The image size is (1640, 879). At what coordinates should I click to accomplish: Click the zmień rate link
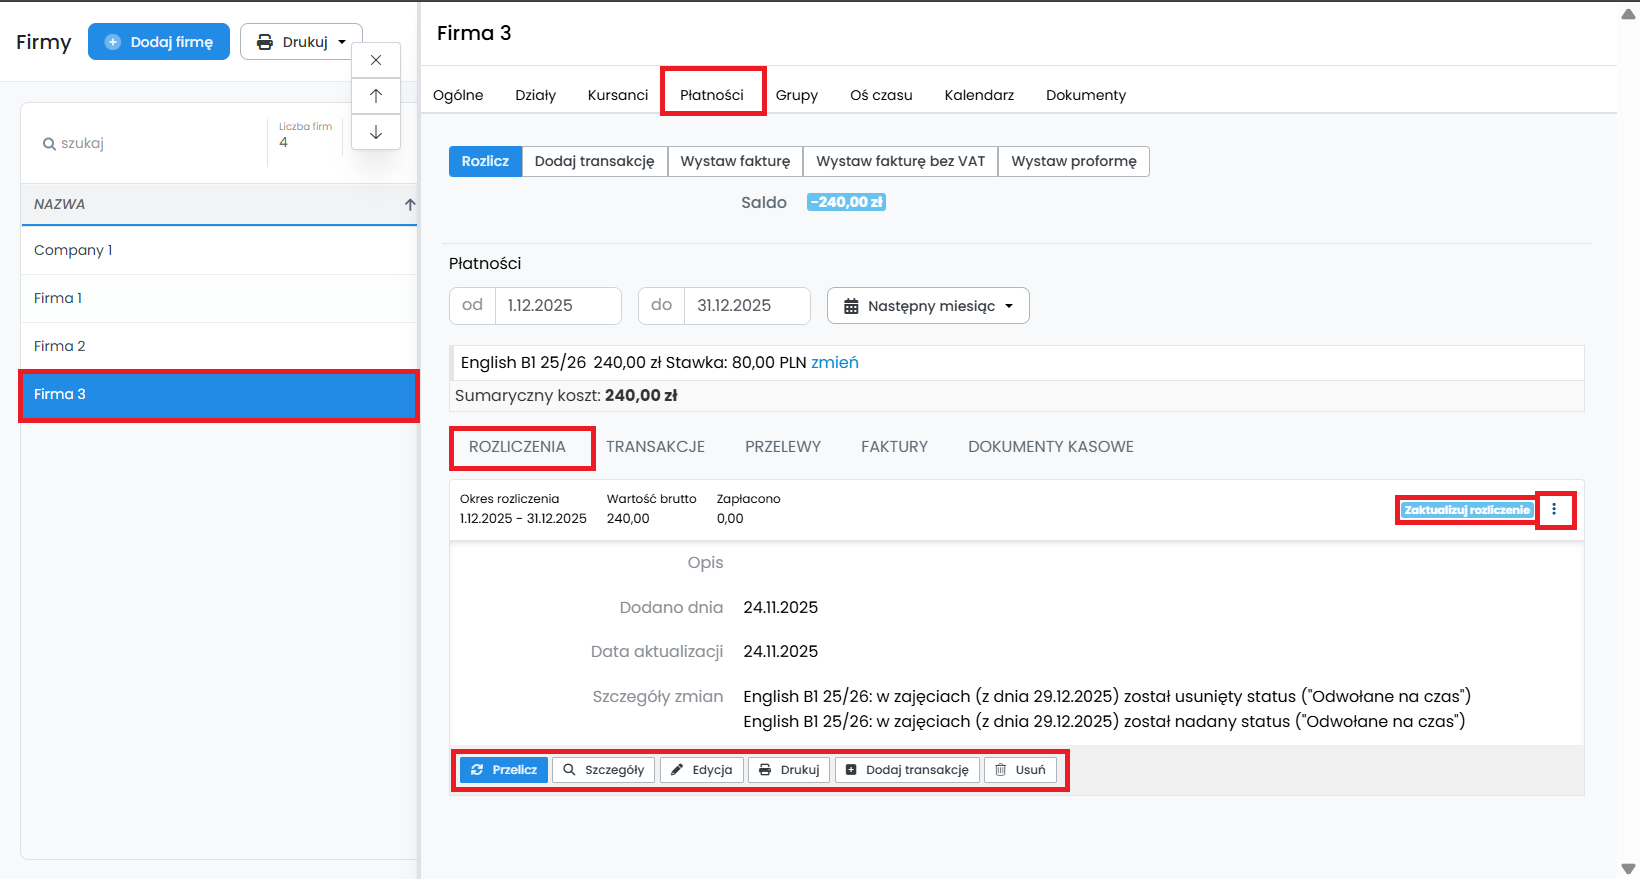[834, 362]
